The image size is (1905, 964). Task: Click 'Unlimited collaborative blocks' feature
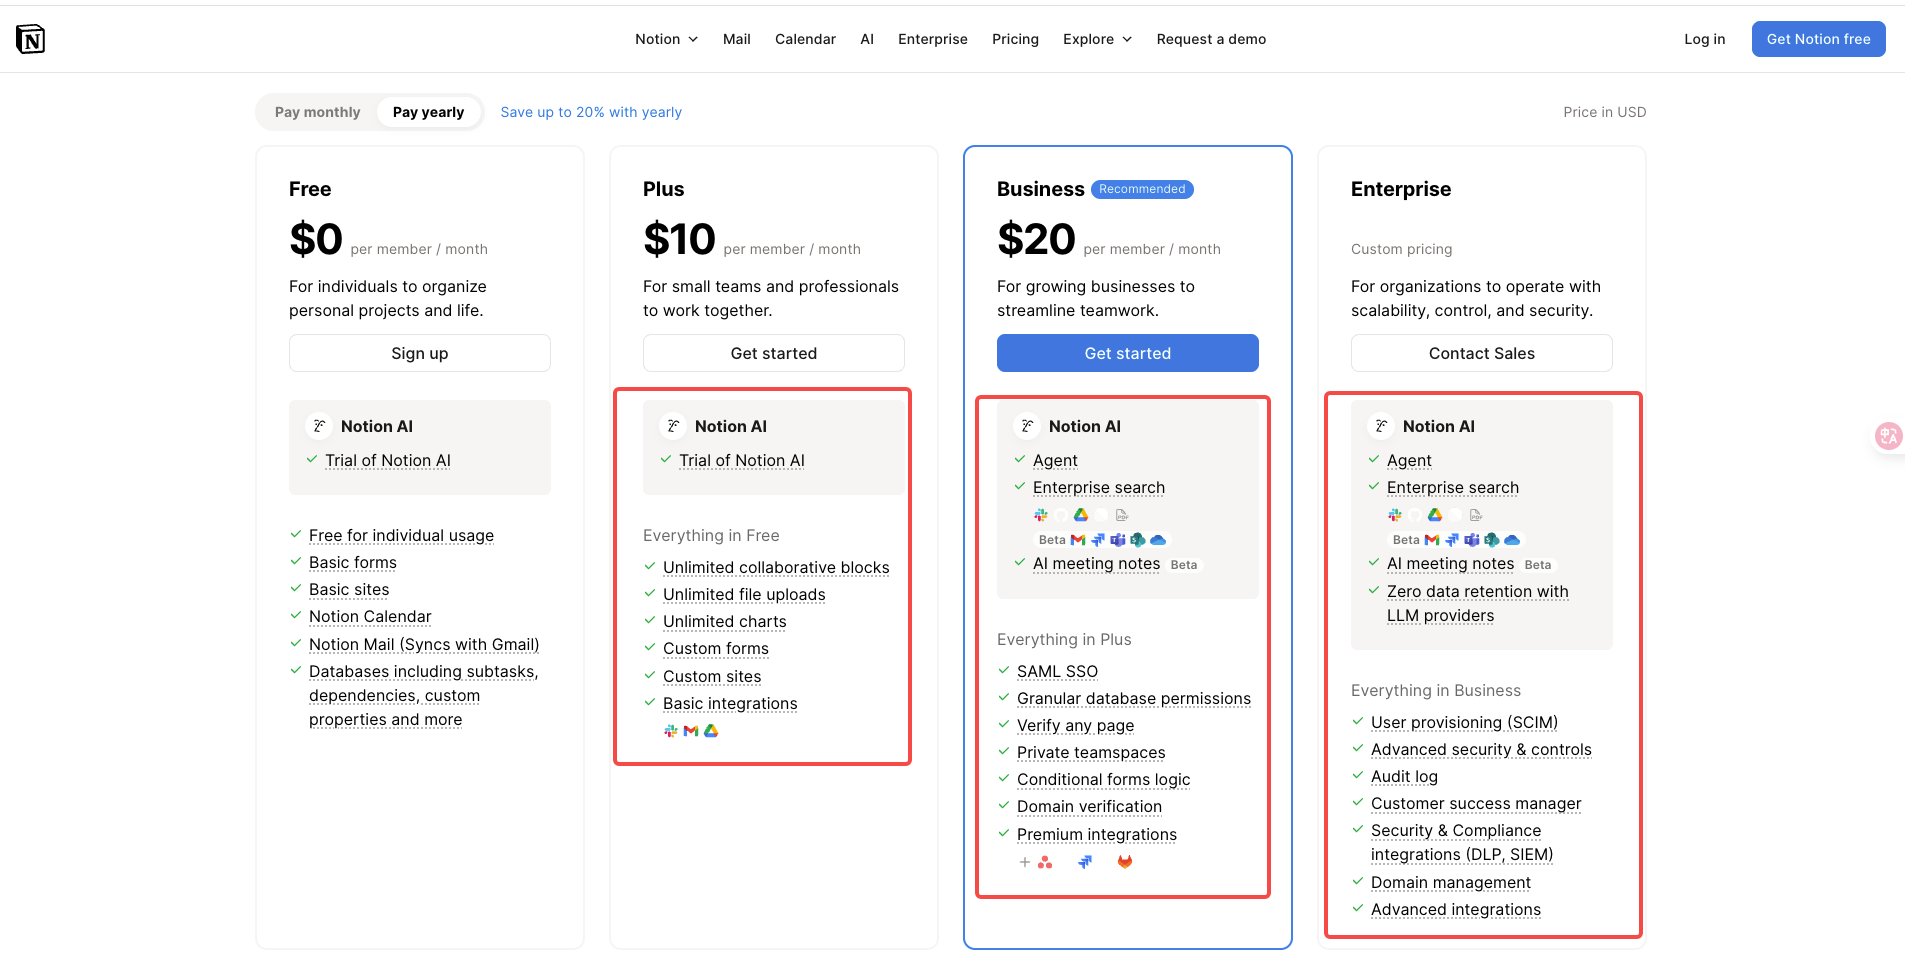click(776, 568)
